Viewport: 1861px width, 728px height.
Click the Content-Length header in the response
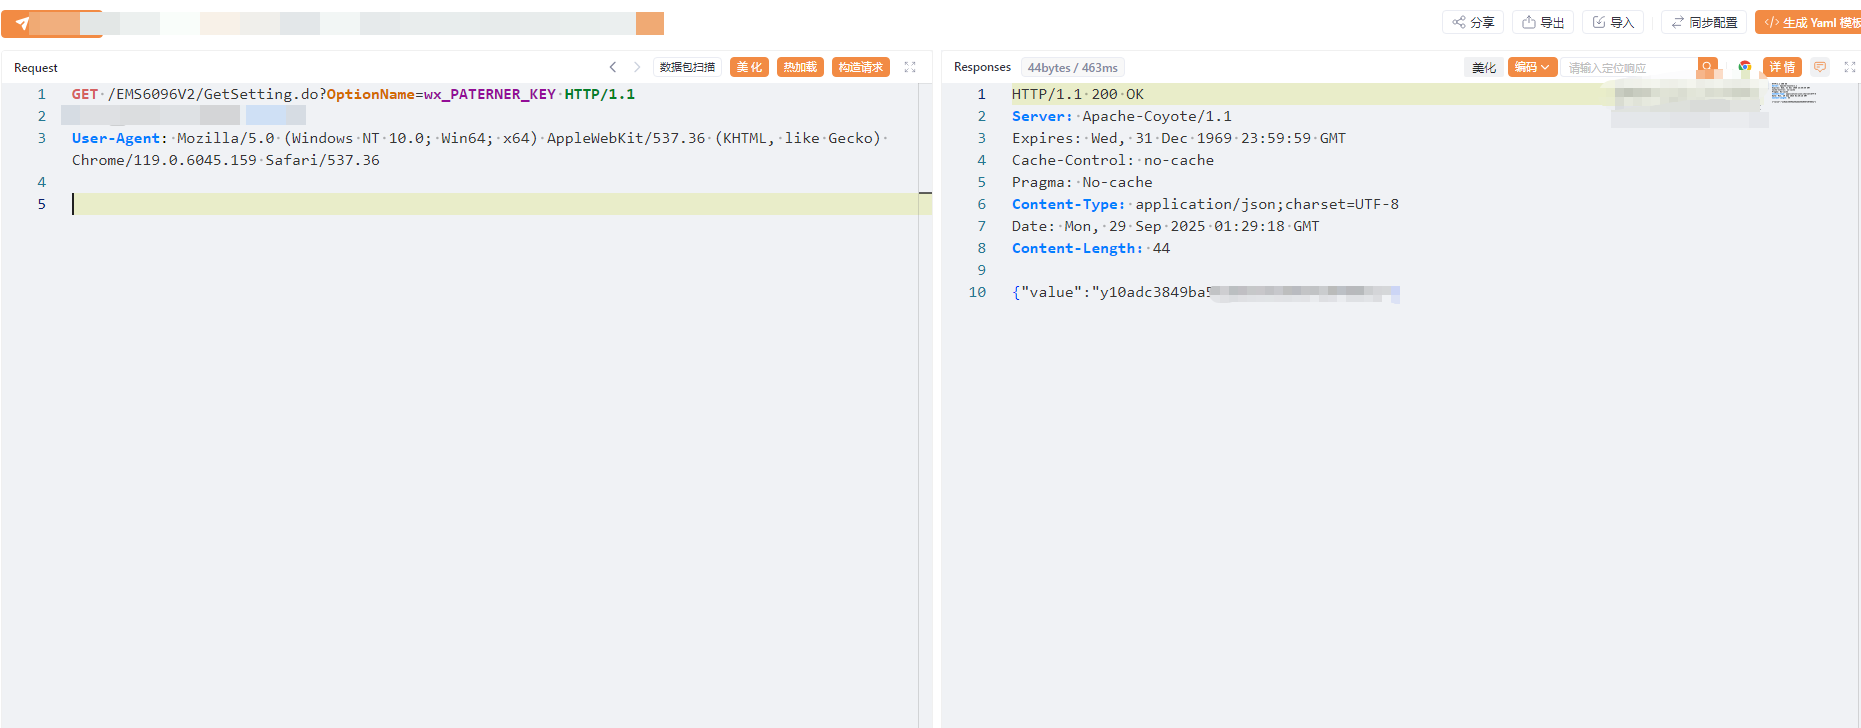point(1090,248)
